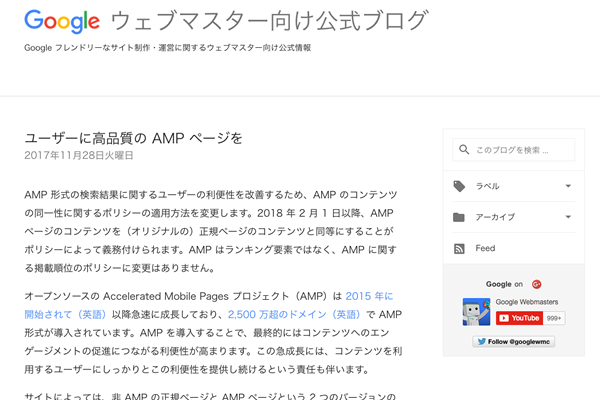Screen dimensions: 600x400
Task: Click the Google+ red icon
Action: click(536, 284)
